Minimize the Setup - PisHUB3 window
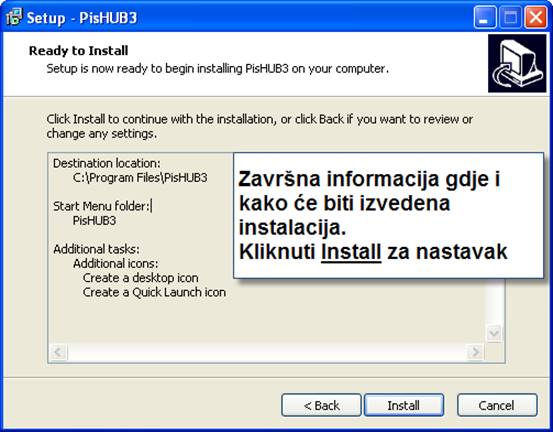The height and width of the screenshot is (432, 553). tap(485, 17)
